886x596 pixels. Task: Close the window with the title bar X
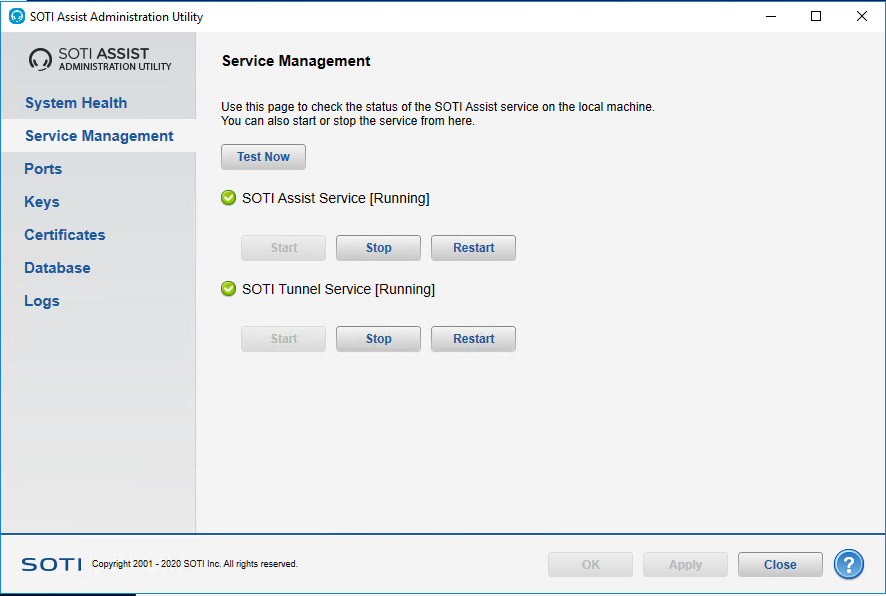tap(862, 16)
